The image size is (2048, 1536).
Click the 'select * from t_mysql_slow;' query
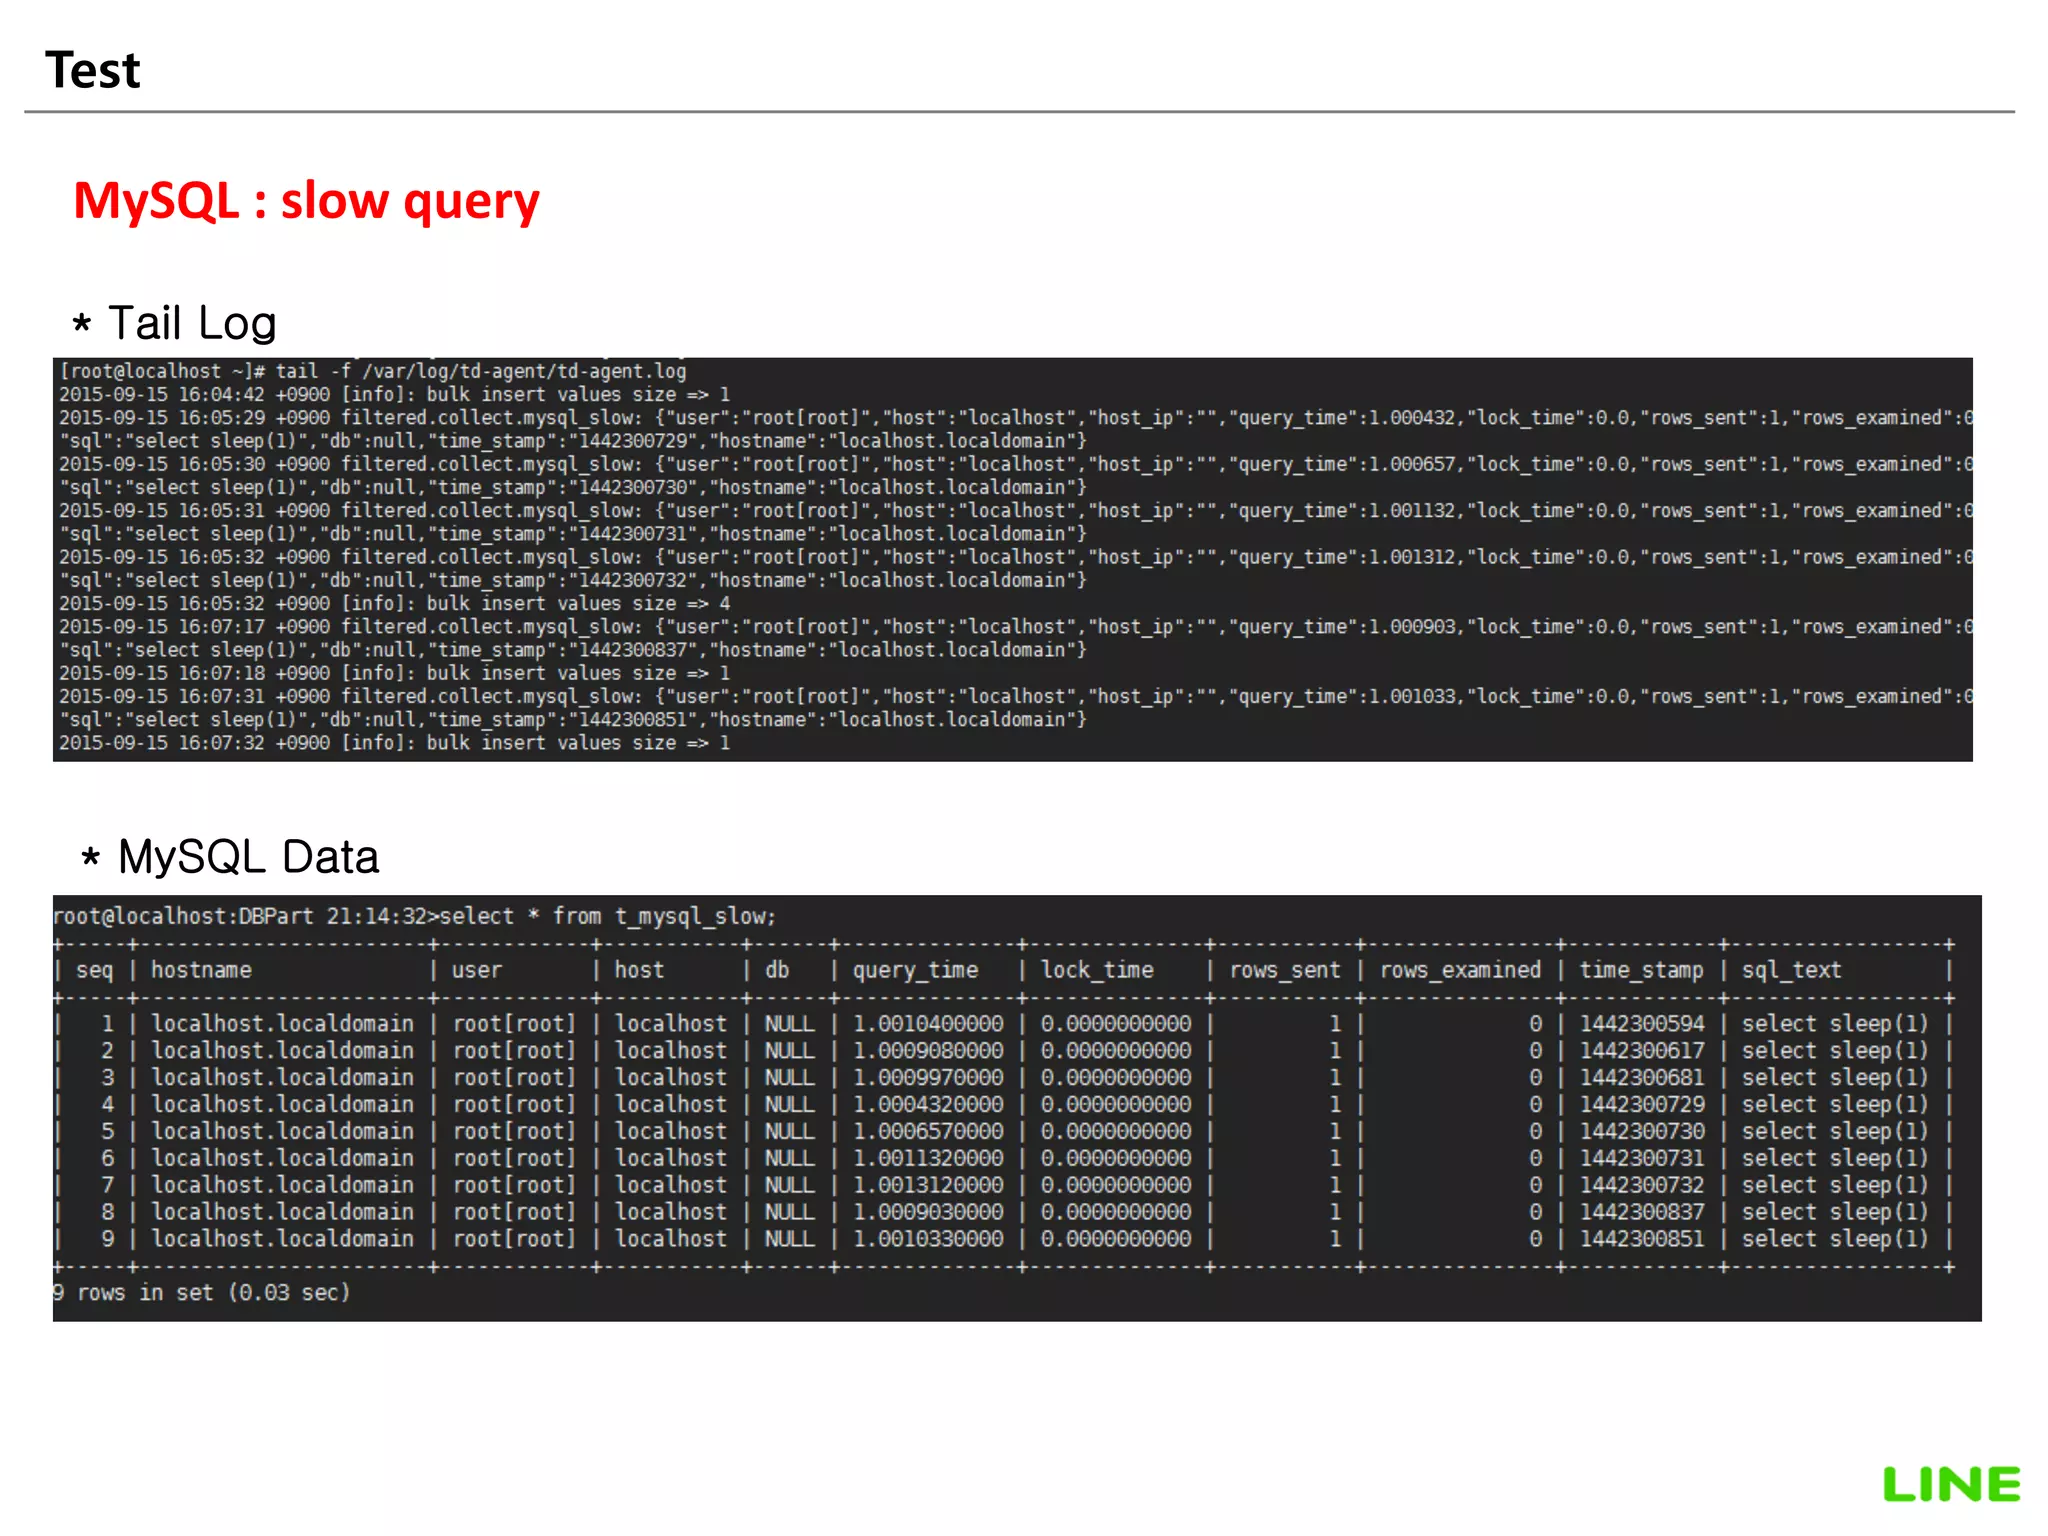(x=607, y=916)
